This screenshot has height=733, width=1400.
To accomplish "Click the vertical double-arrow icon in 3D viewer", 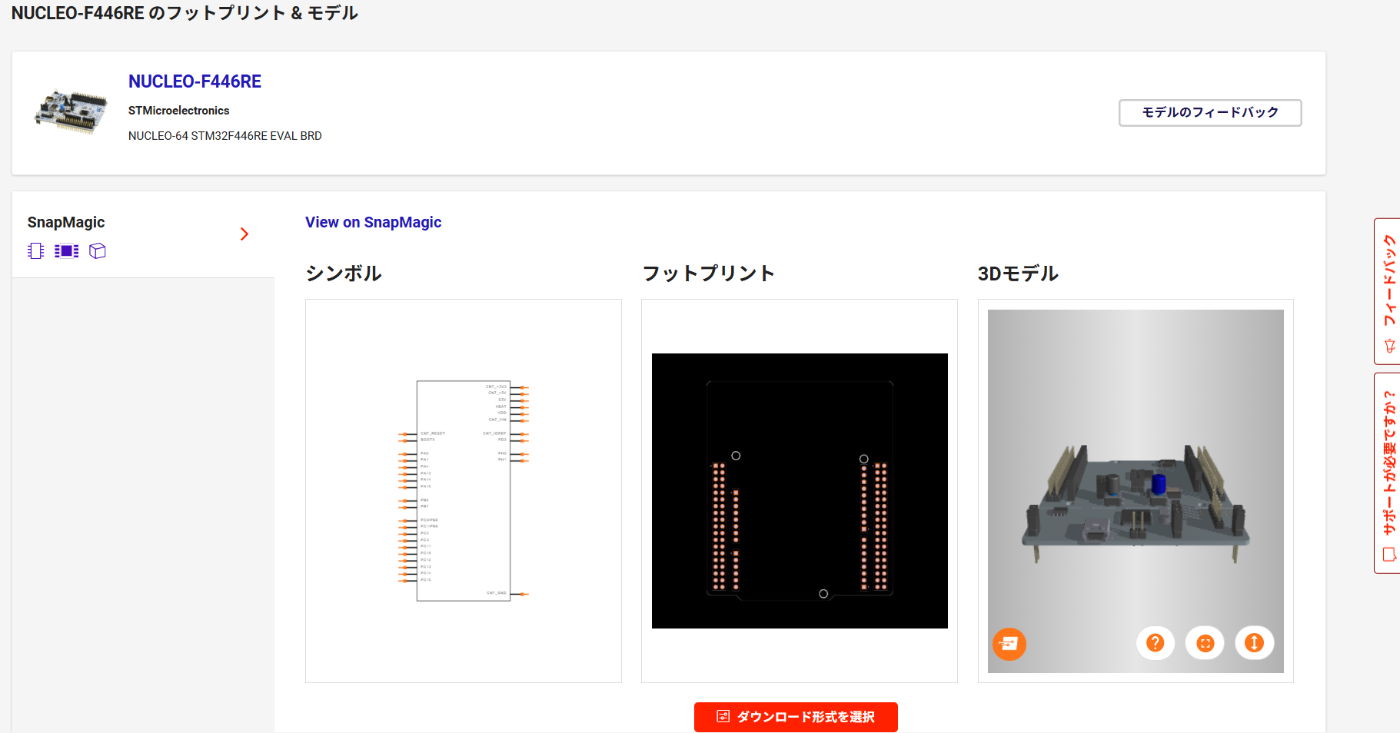I will 1255,643.
